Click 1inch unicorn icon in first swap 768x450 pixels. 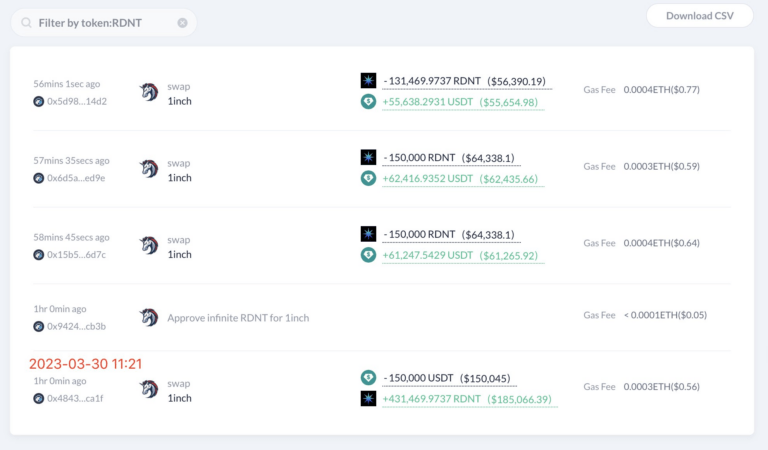[x=149, y=92]
